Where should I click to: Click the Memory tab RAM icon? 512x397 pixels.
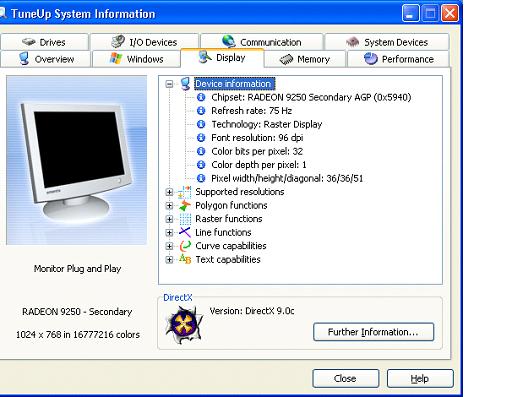coord(286,59)
